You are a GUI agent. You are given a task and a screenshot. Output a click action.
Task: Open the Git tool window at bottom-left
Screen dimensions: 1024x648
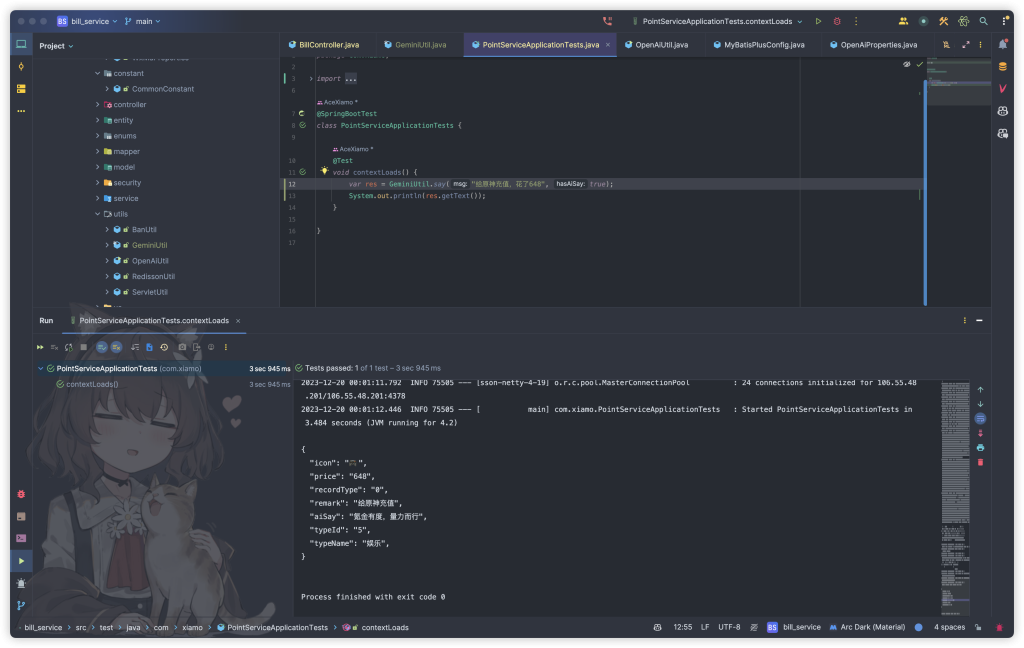click(x=21, y=605)
